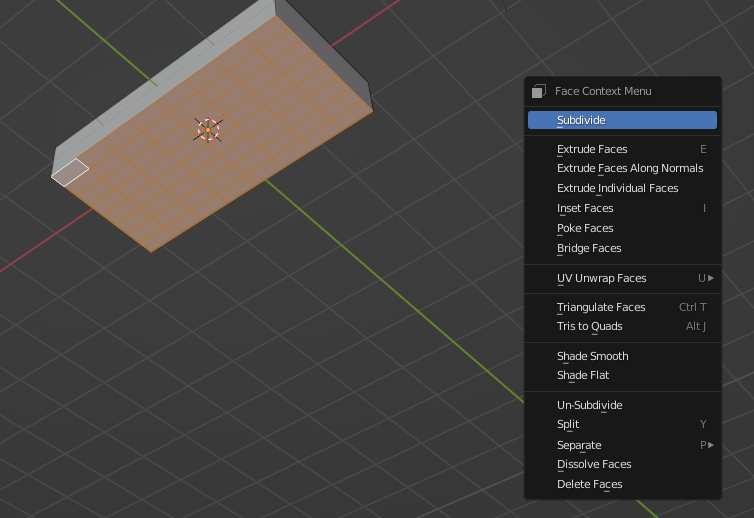
Task: Open Separate submenu
Action: (x=622, y=445)
